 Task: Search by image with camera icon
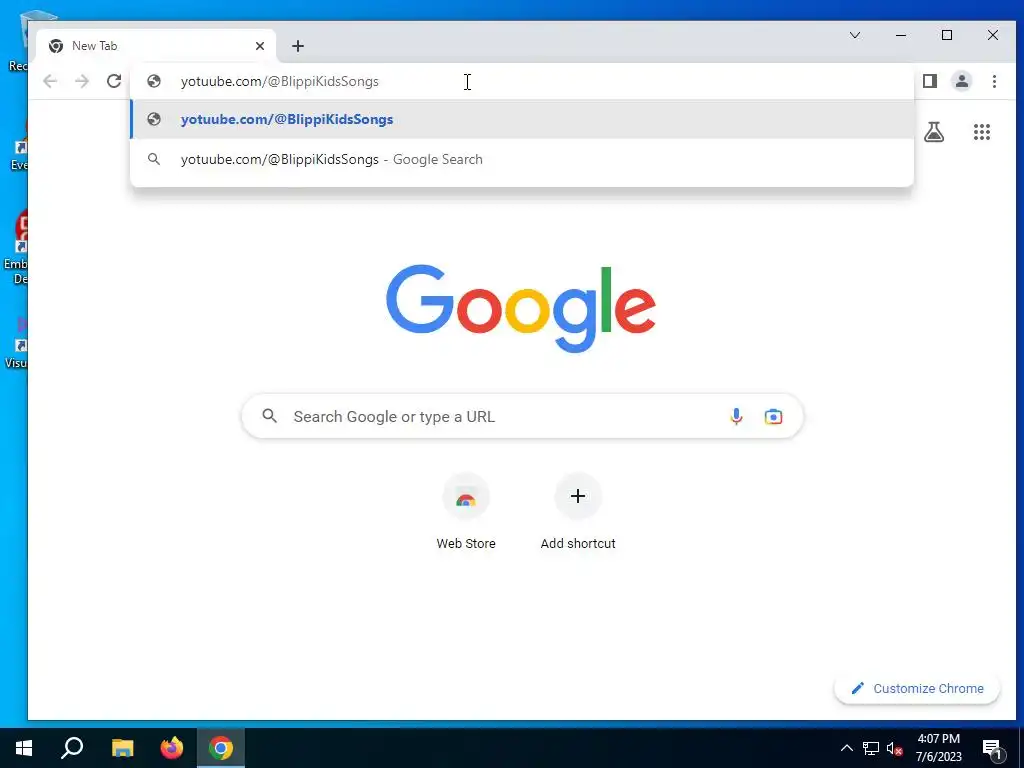point(773,417)
